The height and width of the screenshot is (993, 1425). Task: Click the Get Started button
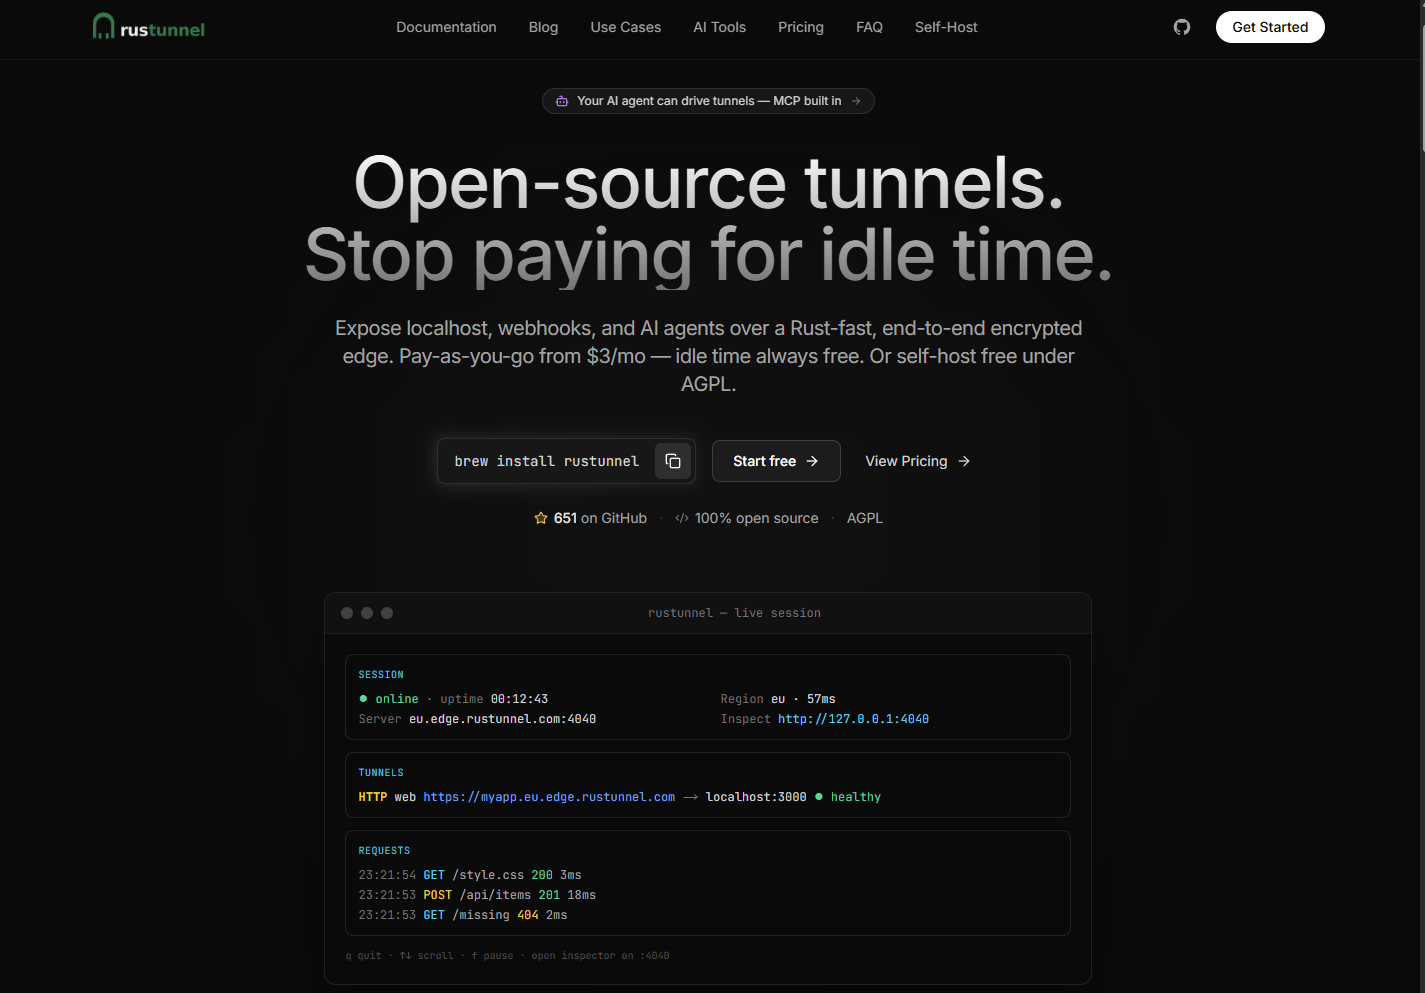click(x=1270, y=27)
